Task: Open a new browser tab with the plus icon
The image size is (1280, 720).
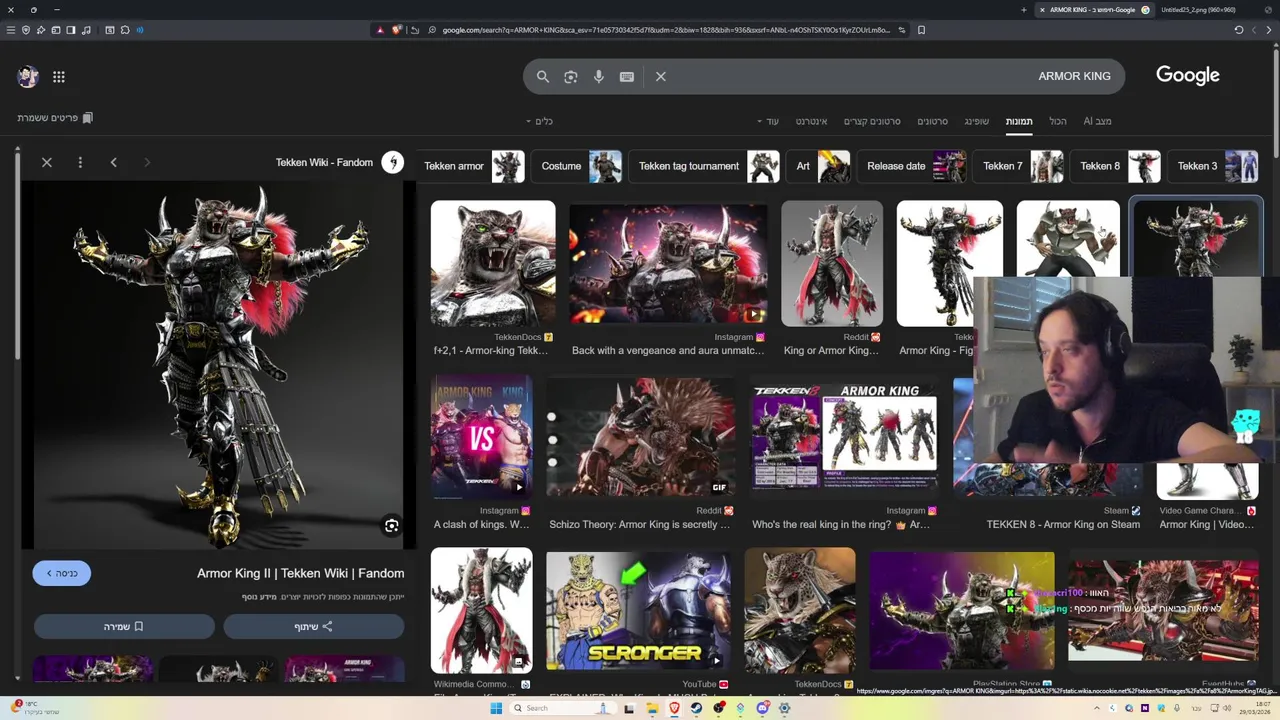Action: click(1023, 10)
